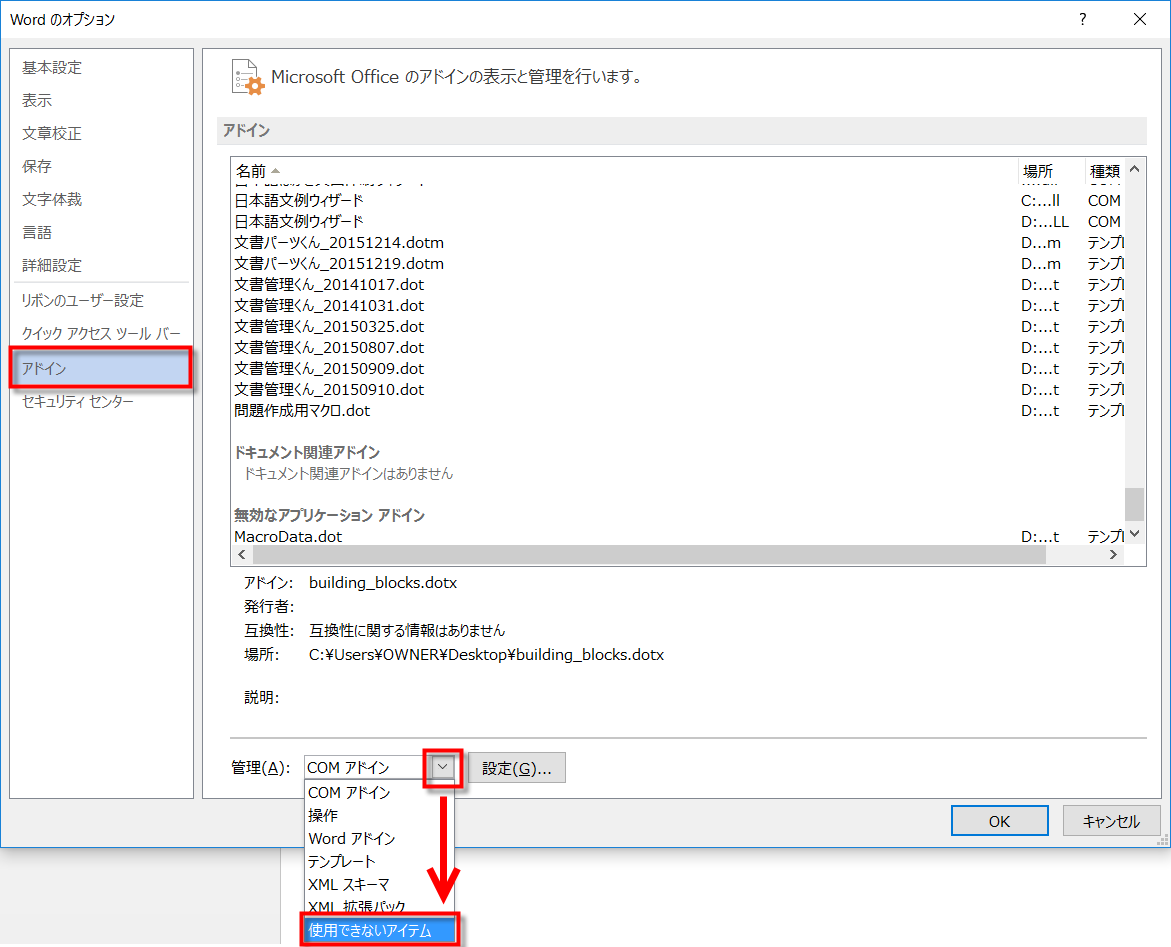This screenshot has height=947, width=1171.
Task: Click the キャンセル button
Action: point(1111,821)
